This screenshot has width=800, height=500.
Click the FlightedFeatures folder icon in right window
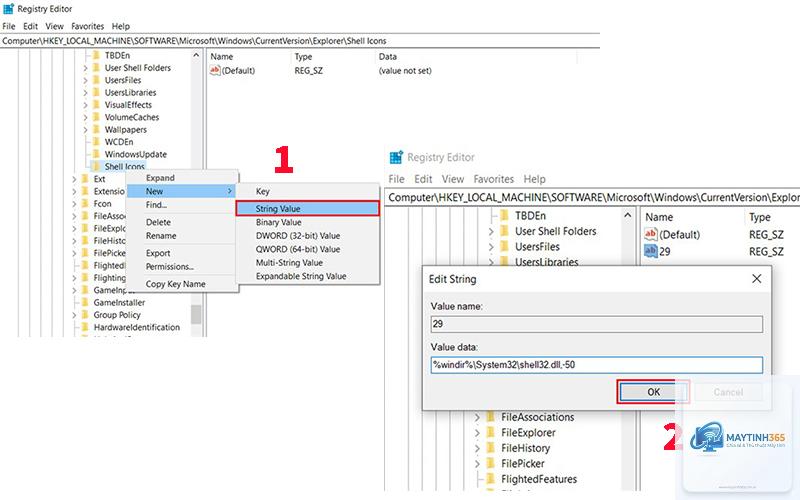tap(491, 479)
